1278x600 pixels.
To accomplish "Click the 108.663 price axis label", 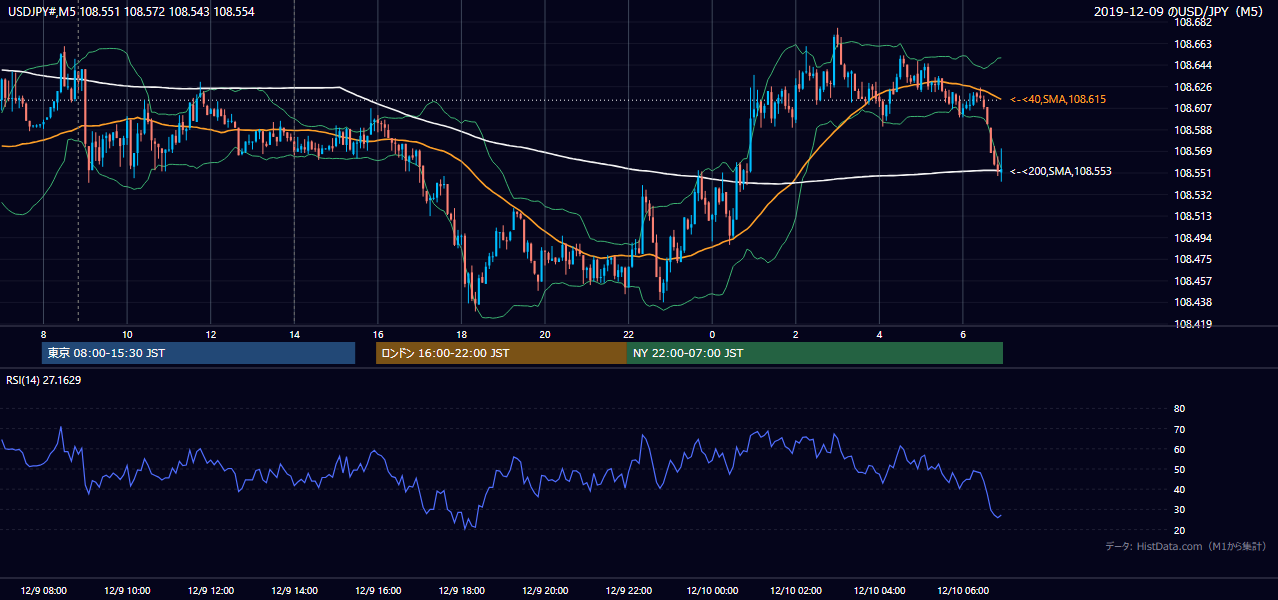I will tap(1192, 44).
